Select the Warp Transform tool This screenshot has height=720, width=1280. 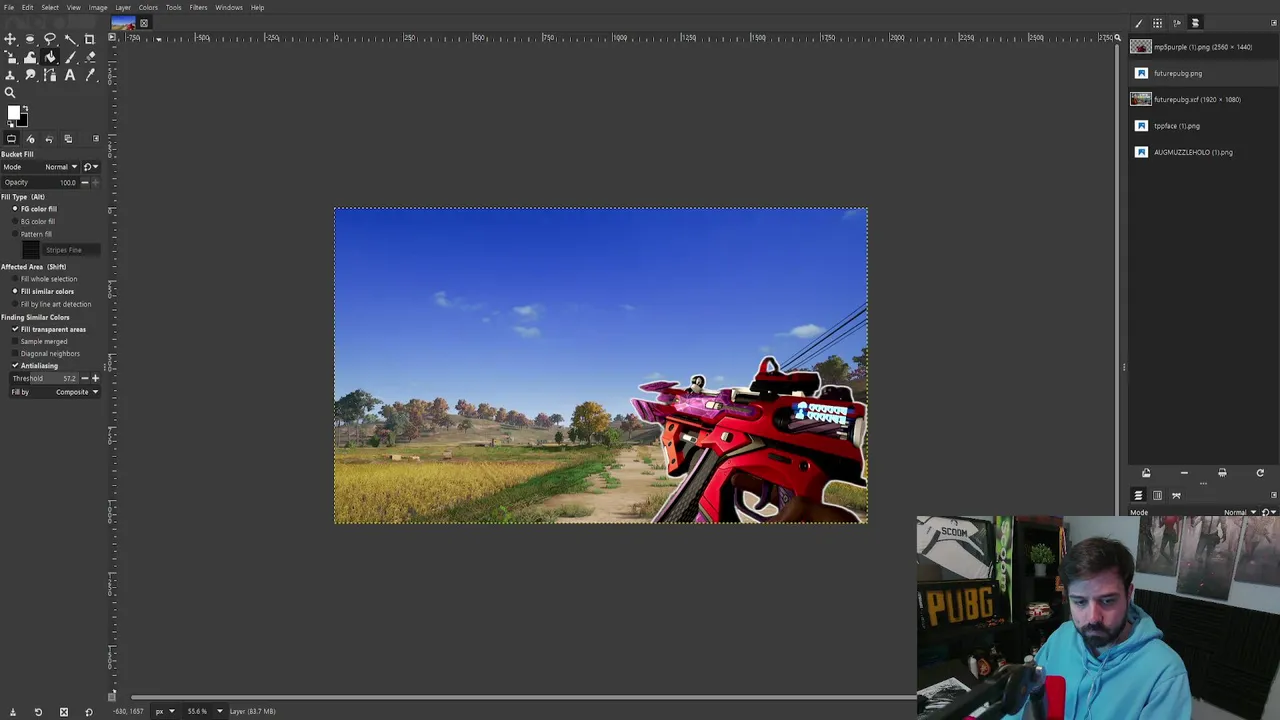click(30, 57)
